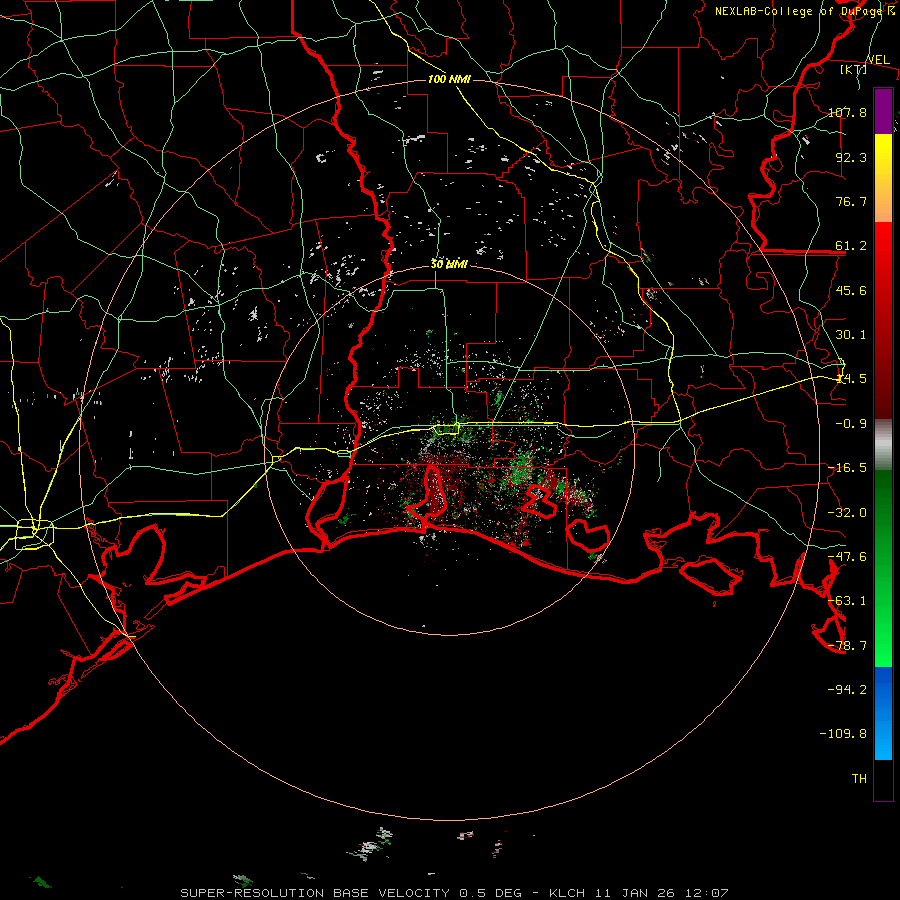This screenshot has height=900, width=900.
Task: Pick the black TH segment of color bar
Action: [x=883, y=780]
